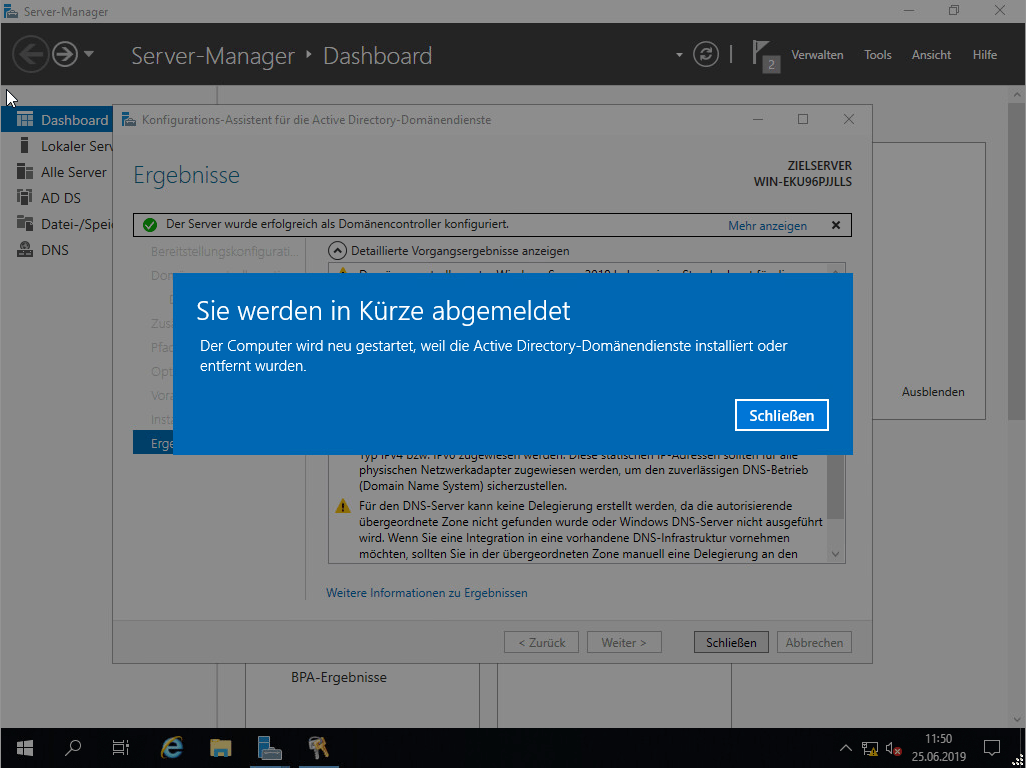Click the 'Mehr anzeigen' link
Screen dimensions: 1026x768
(x=767, y=226)
